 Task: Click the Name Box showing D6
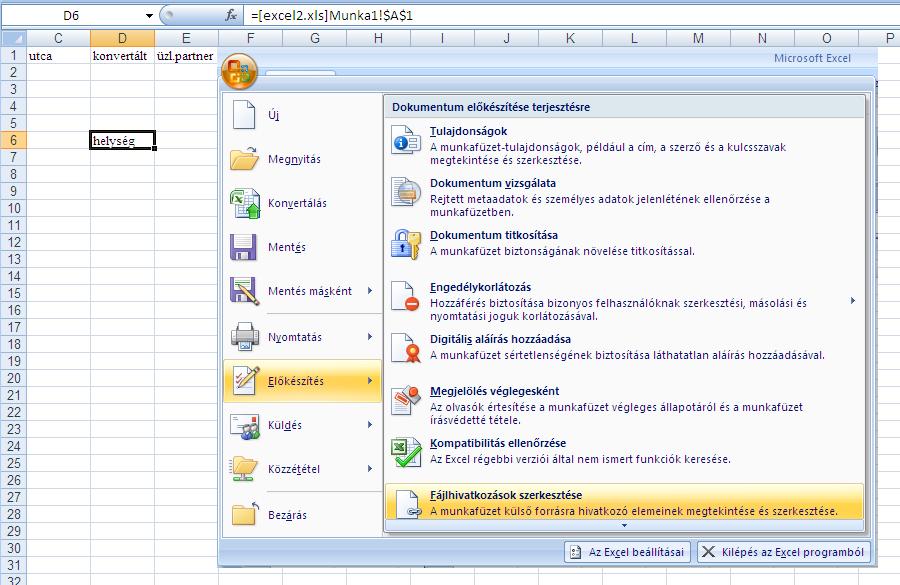coord(71,16)
